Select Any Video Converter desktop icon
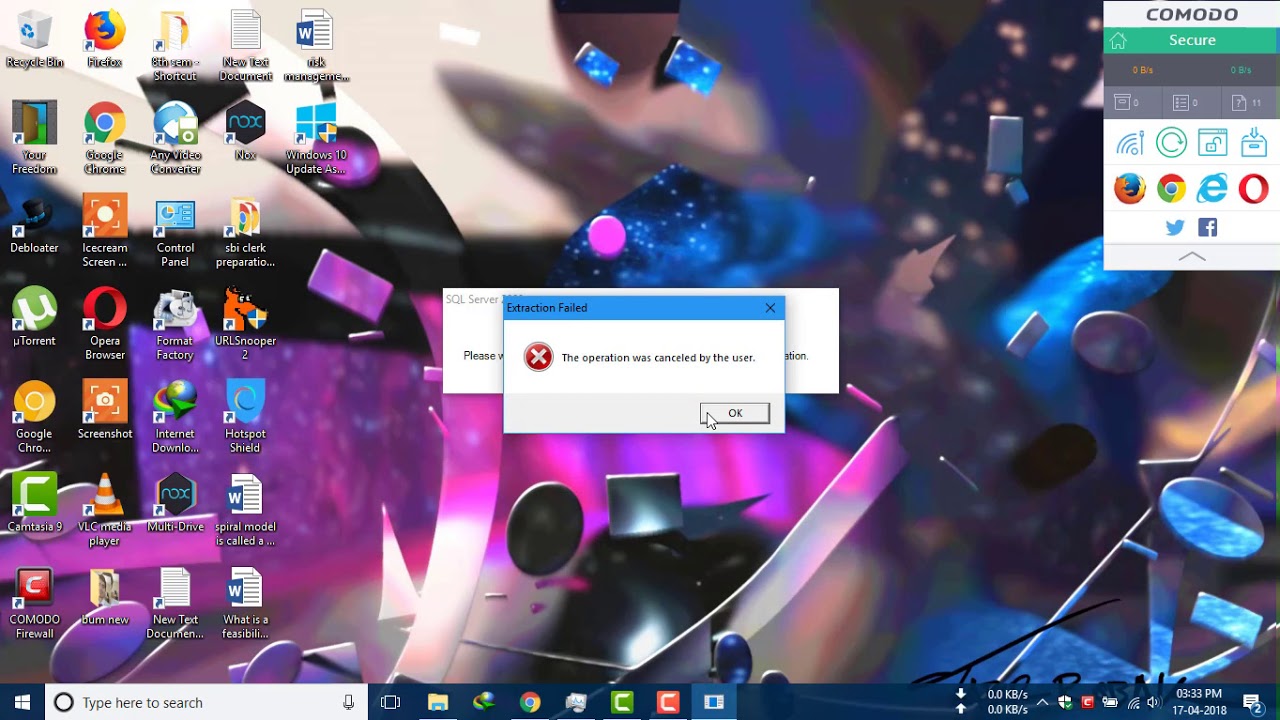The height and width of the screenshot is (720, 1280). coord(175,139)
